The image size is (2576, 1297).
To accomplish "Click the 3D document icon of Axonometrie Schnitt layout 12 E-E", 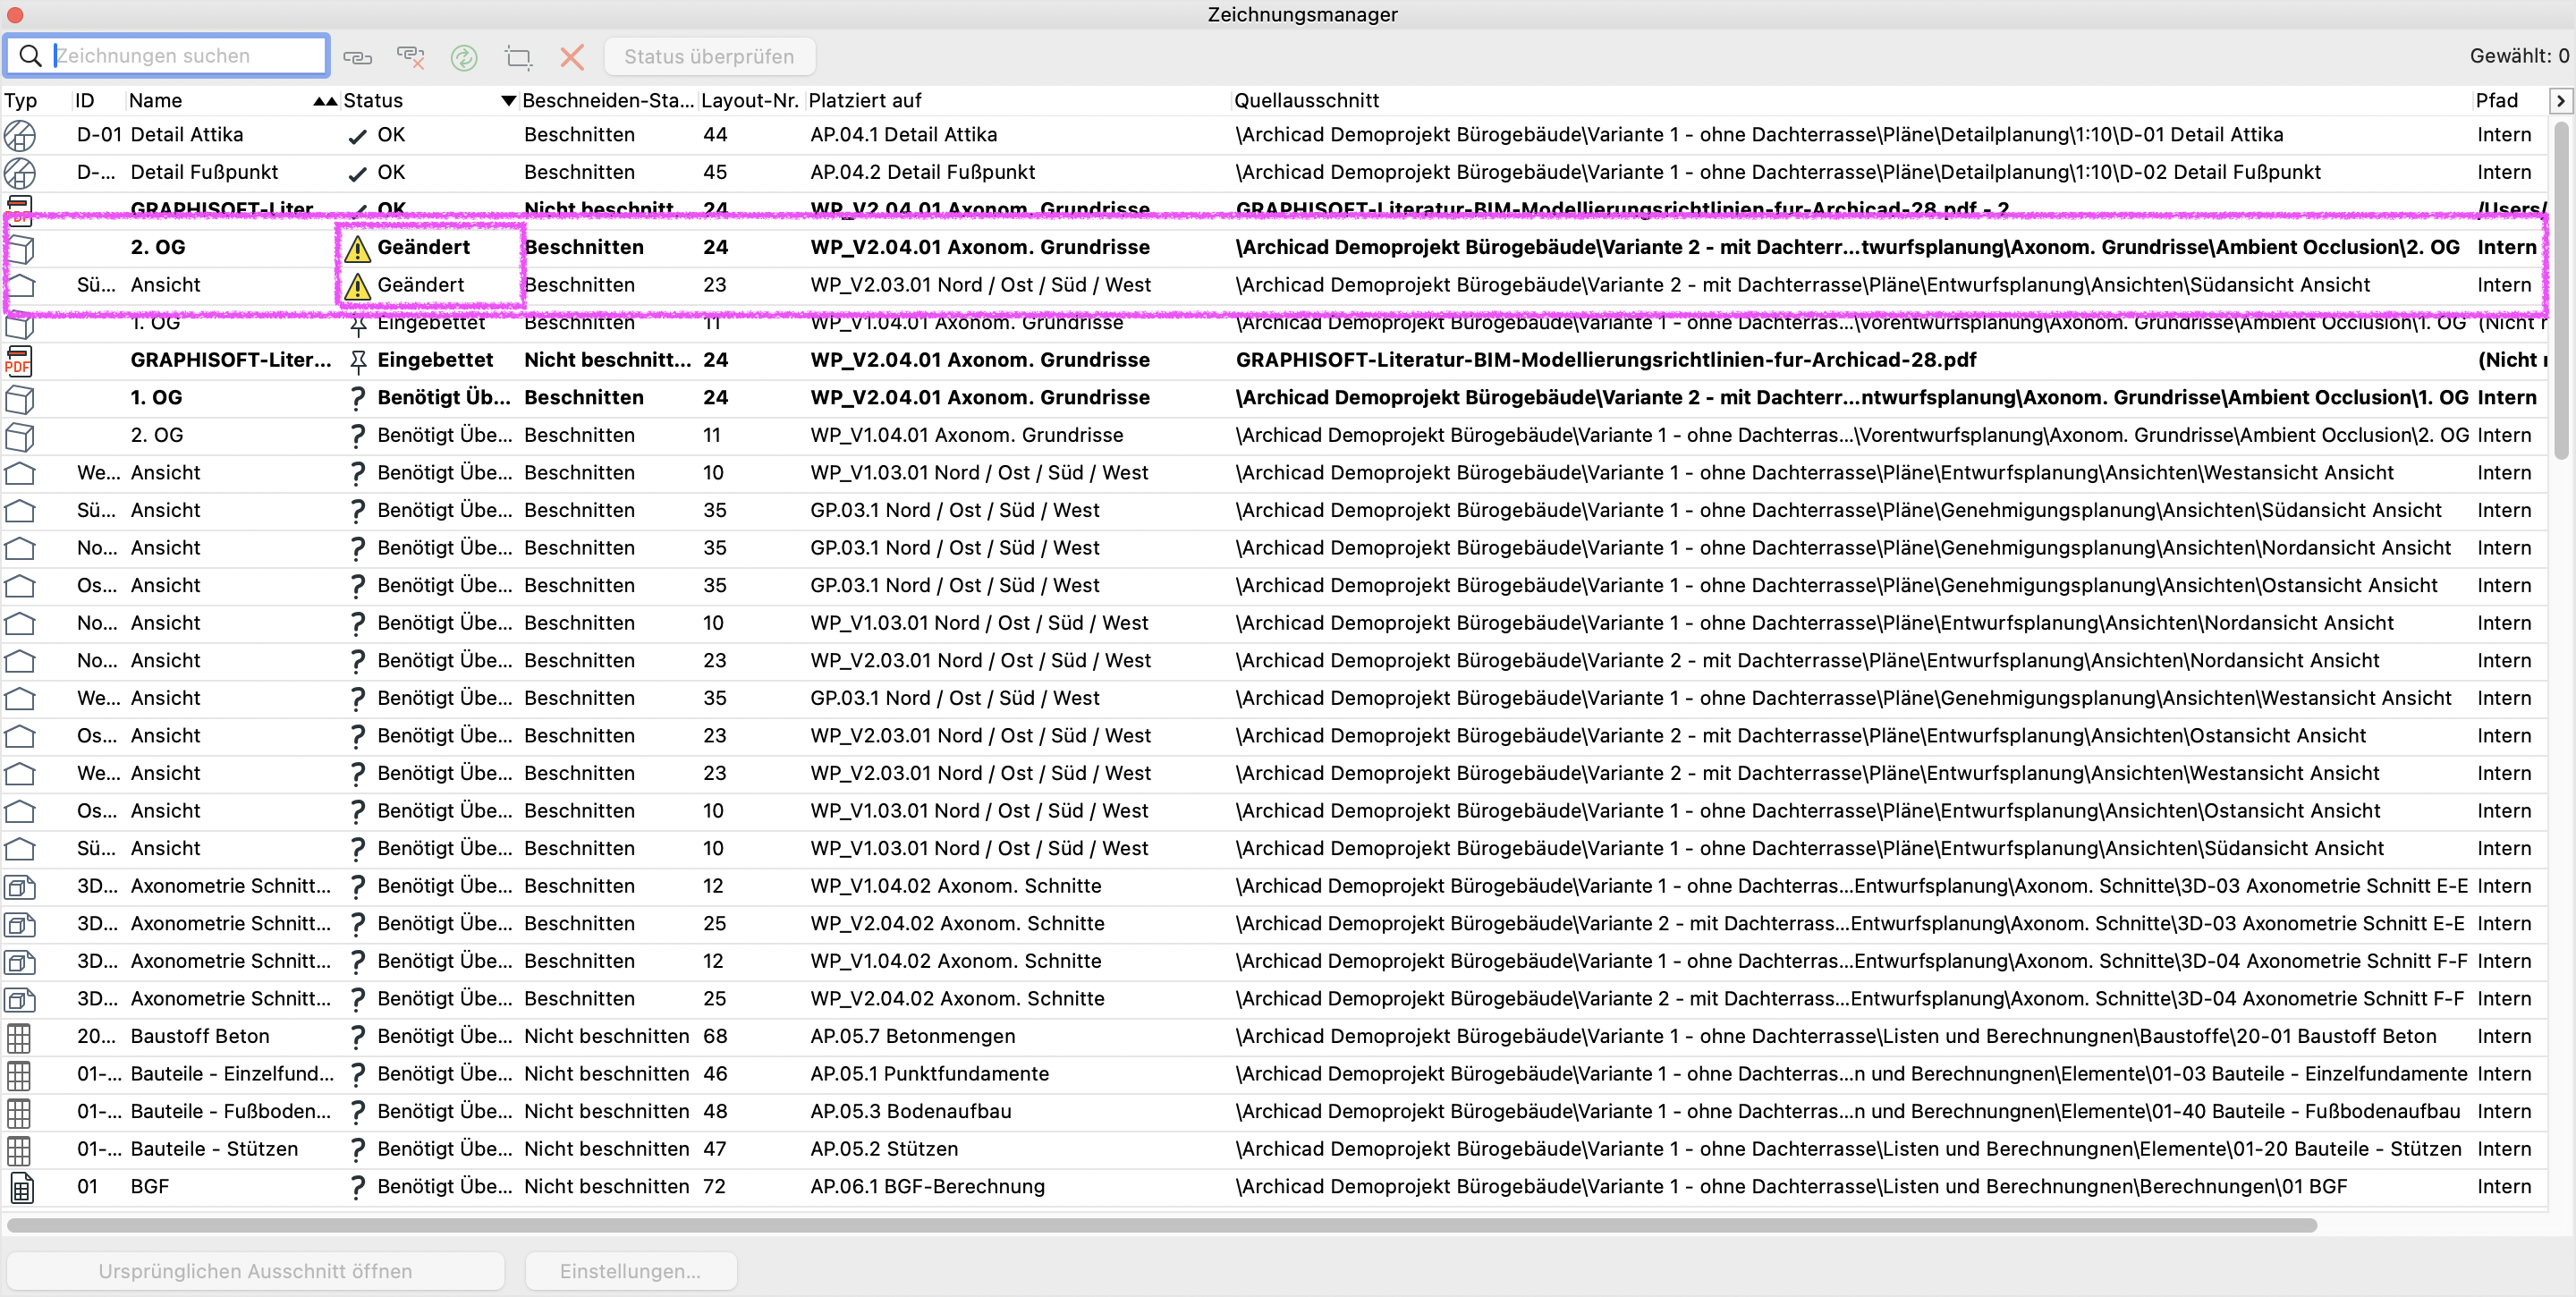I will 20,887.
